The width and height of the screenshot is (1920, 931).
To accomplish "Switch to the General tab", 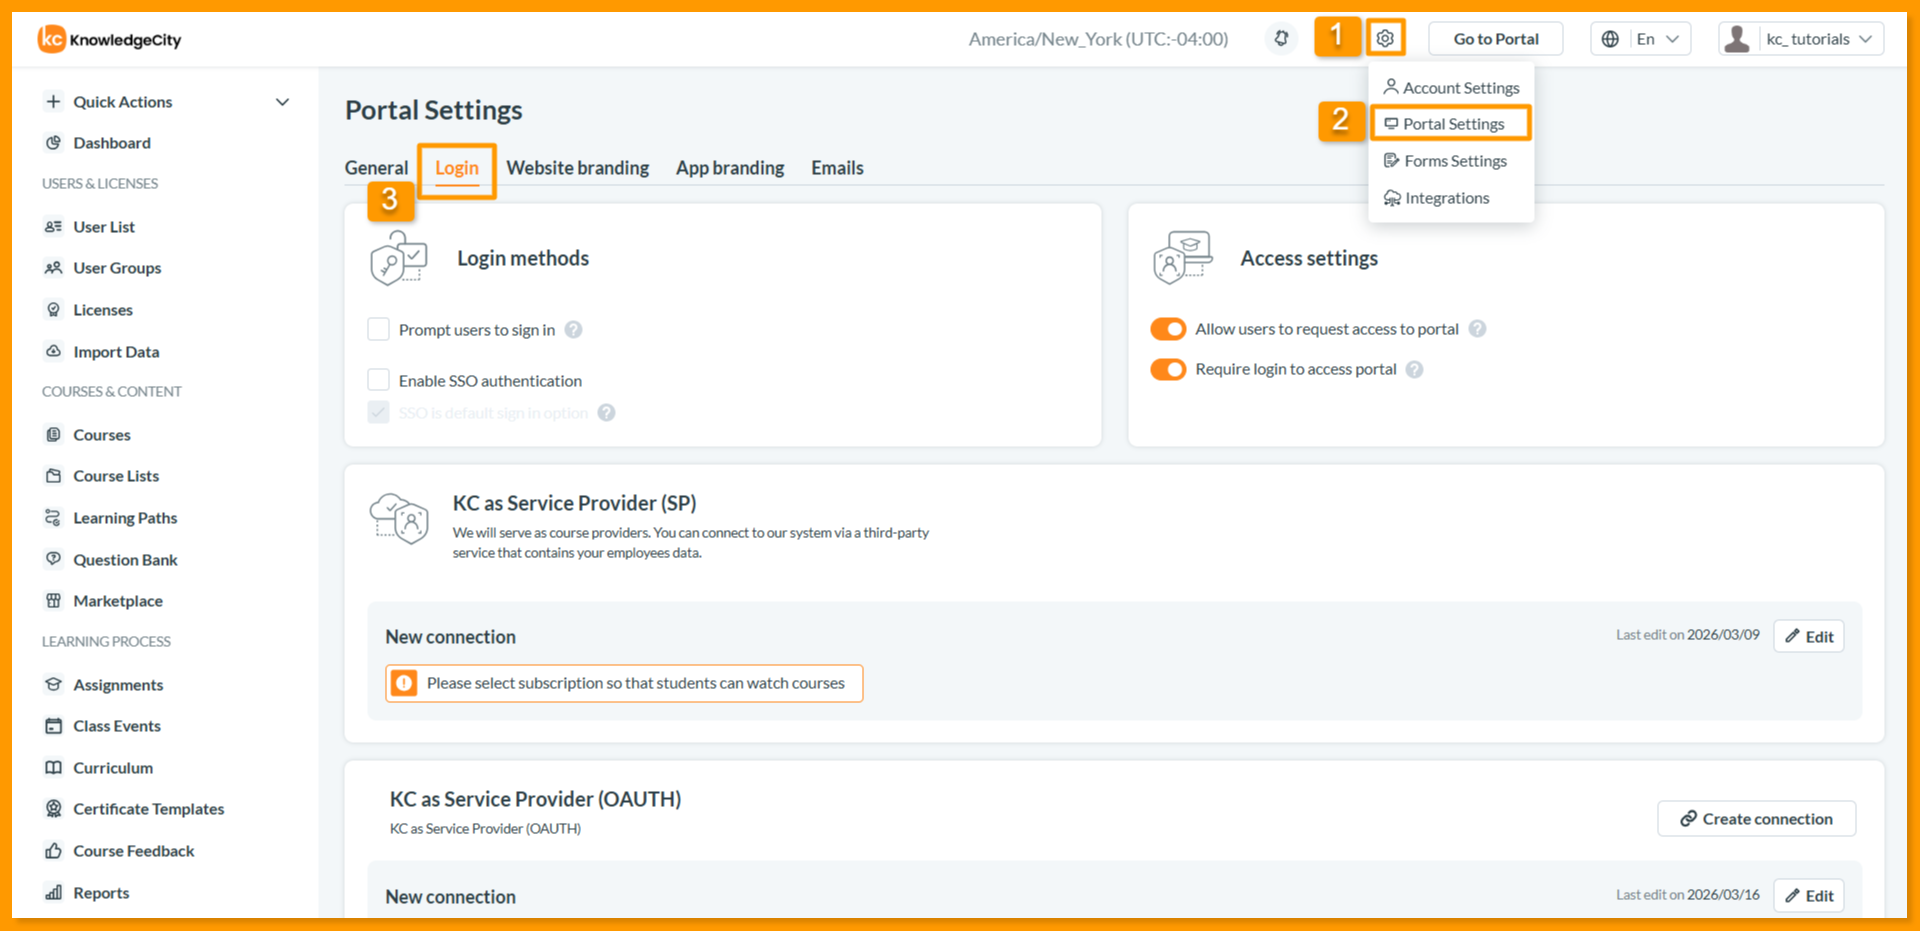I will pos(376,168).
